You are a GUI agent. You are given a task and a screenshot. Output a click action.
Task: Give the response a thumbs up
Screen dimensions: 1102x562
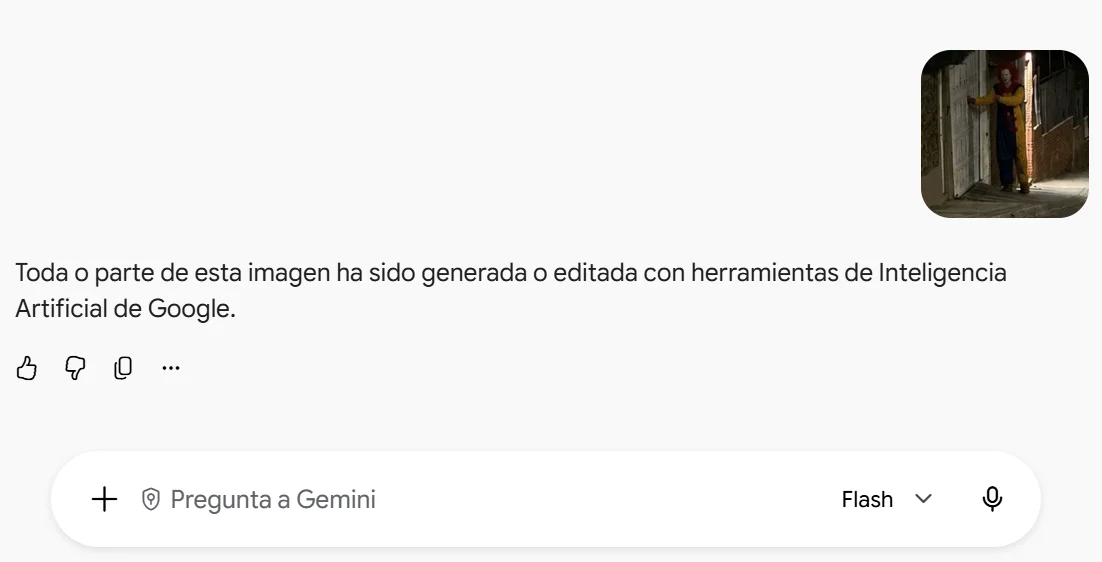pyautogui.click(x=27, y=367)
